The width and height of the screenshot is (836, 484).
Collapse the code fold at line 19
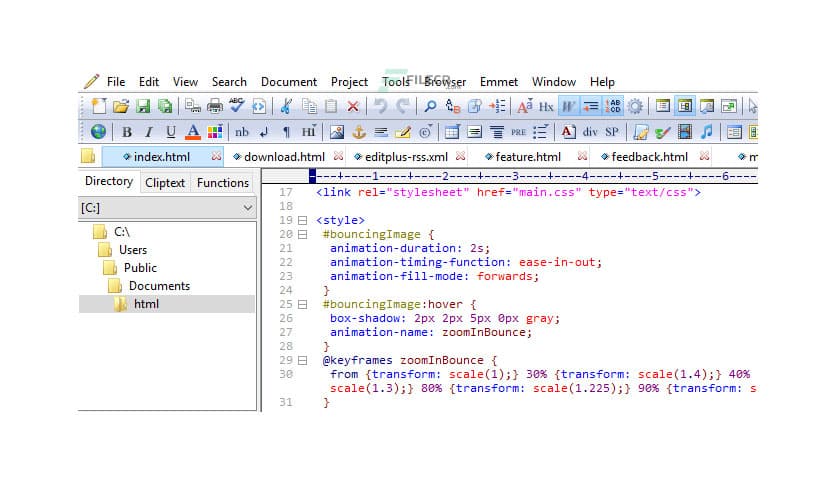tap(303, 220)
